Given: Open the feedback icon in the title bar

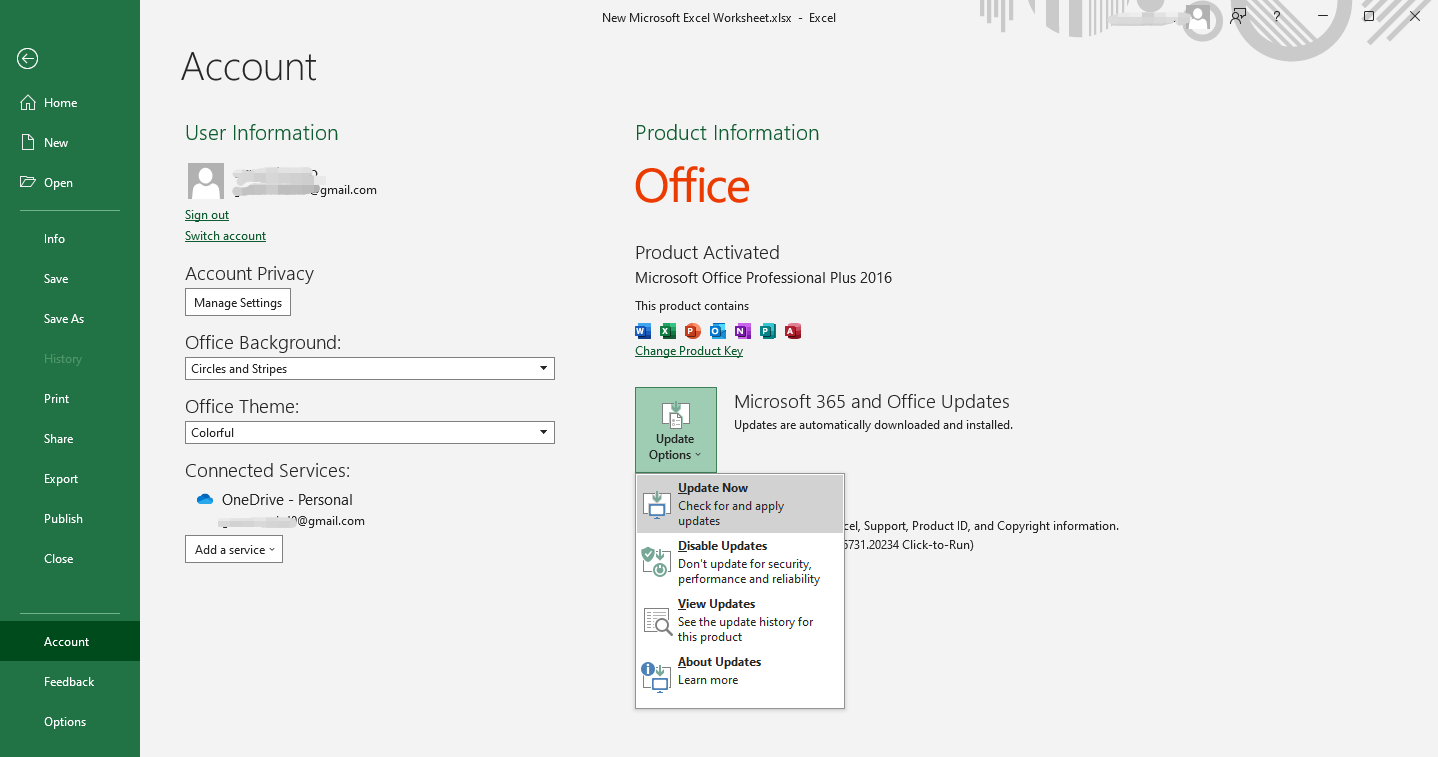Looking at the screenshot, I should 1238,16.
